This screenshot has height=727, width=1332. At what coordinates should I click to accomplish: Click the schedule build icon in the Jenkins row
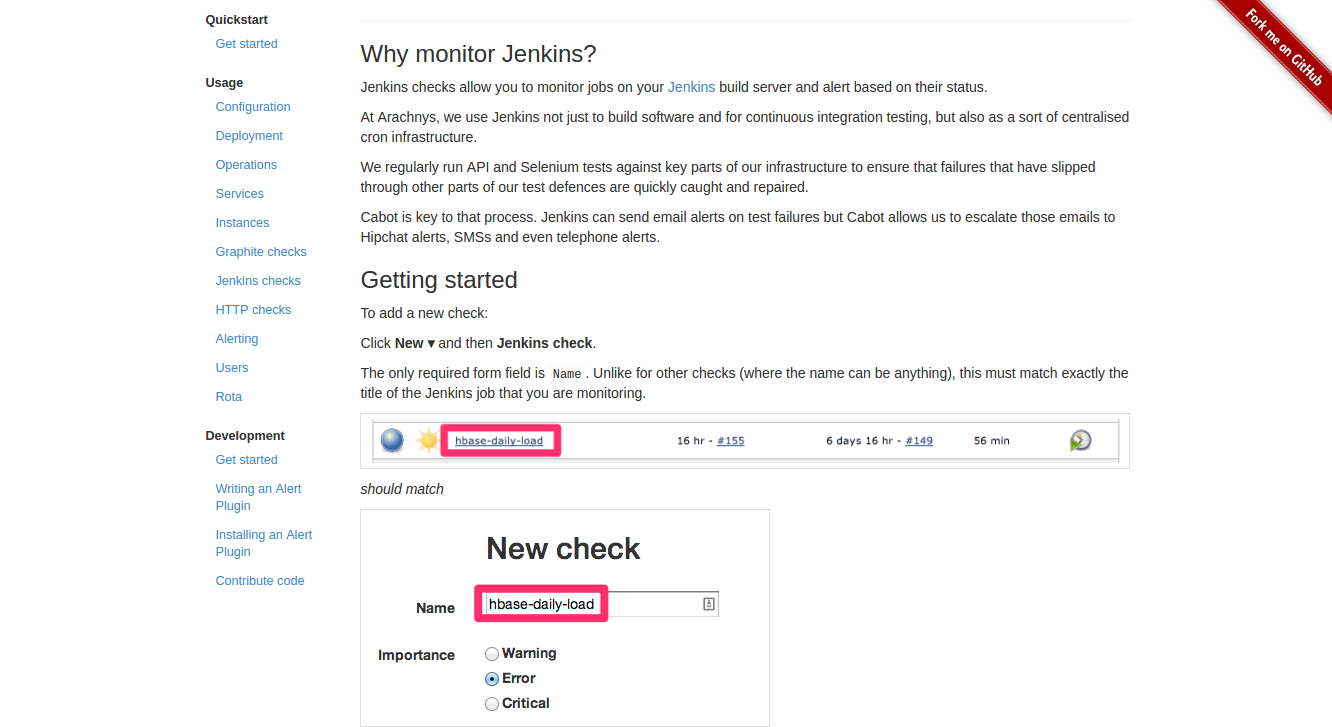(1080, 440)
